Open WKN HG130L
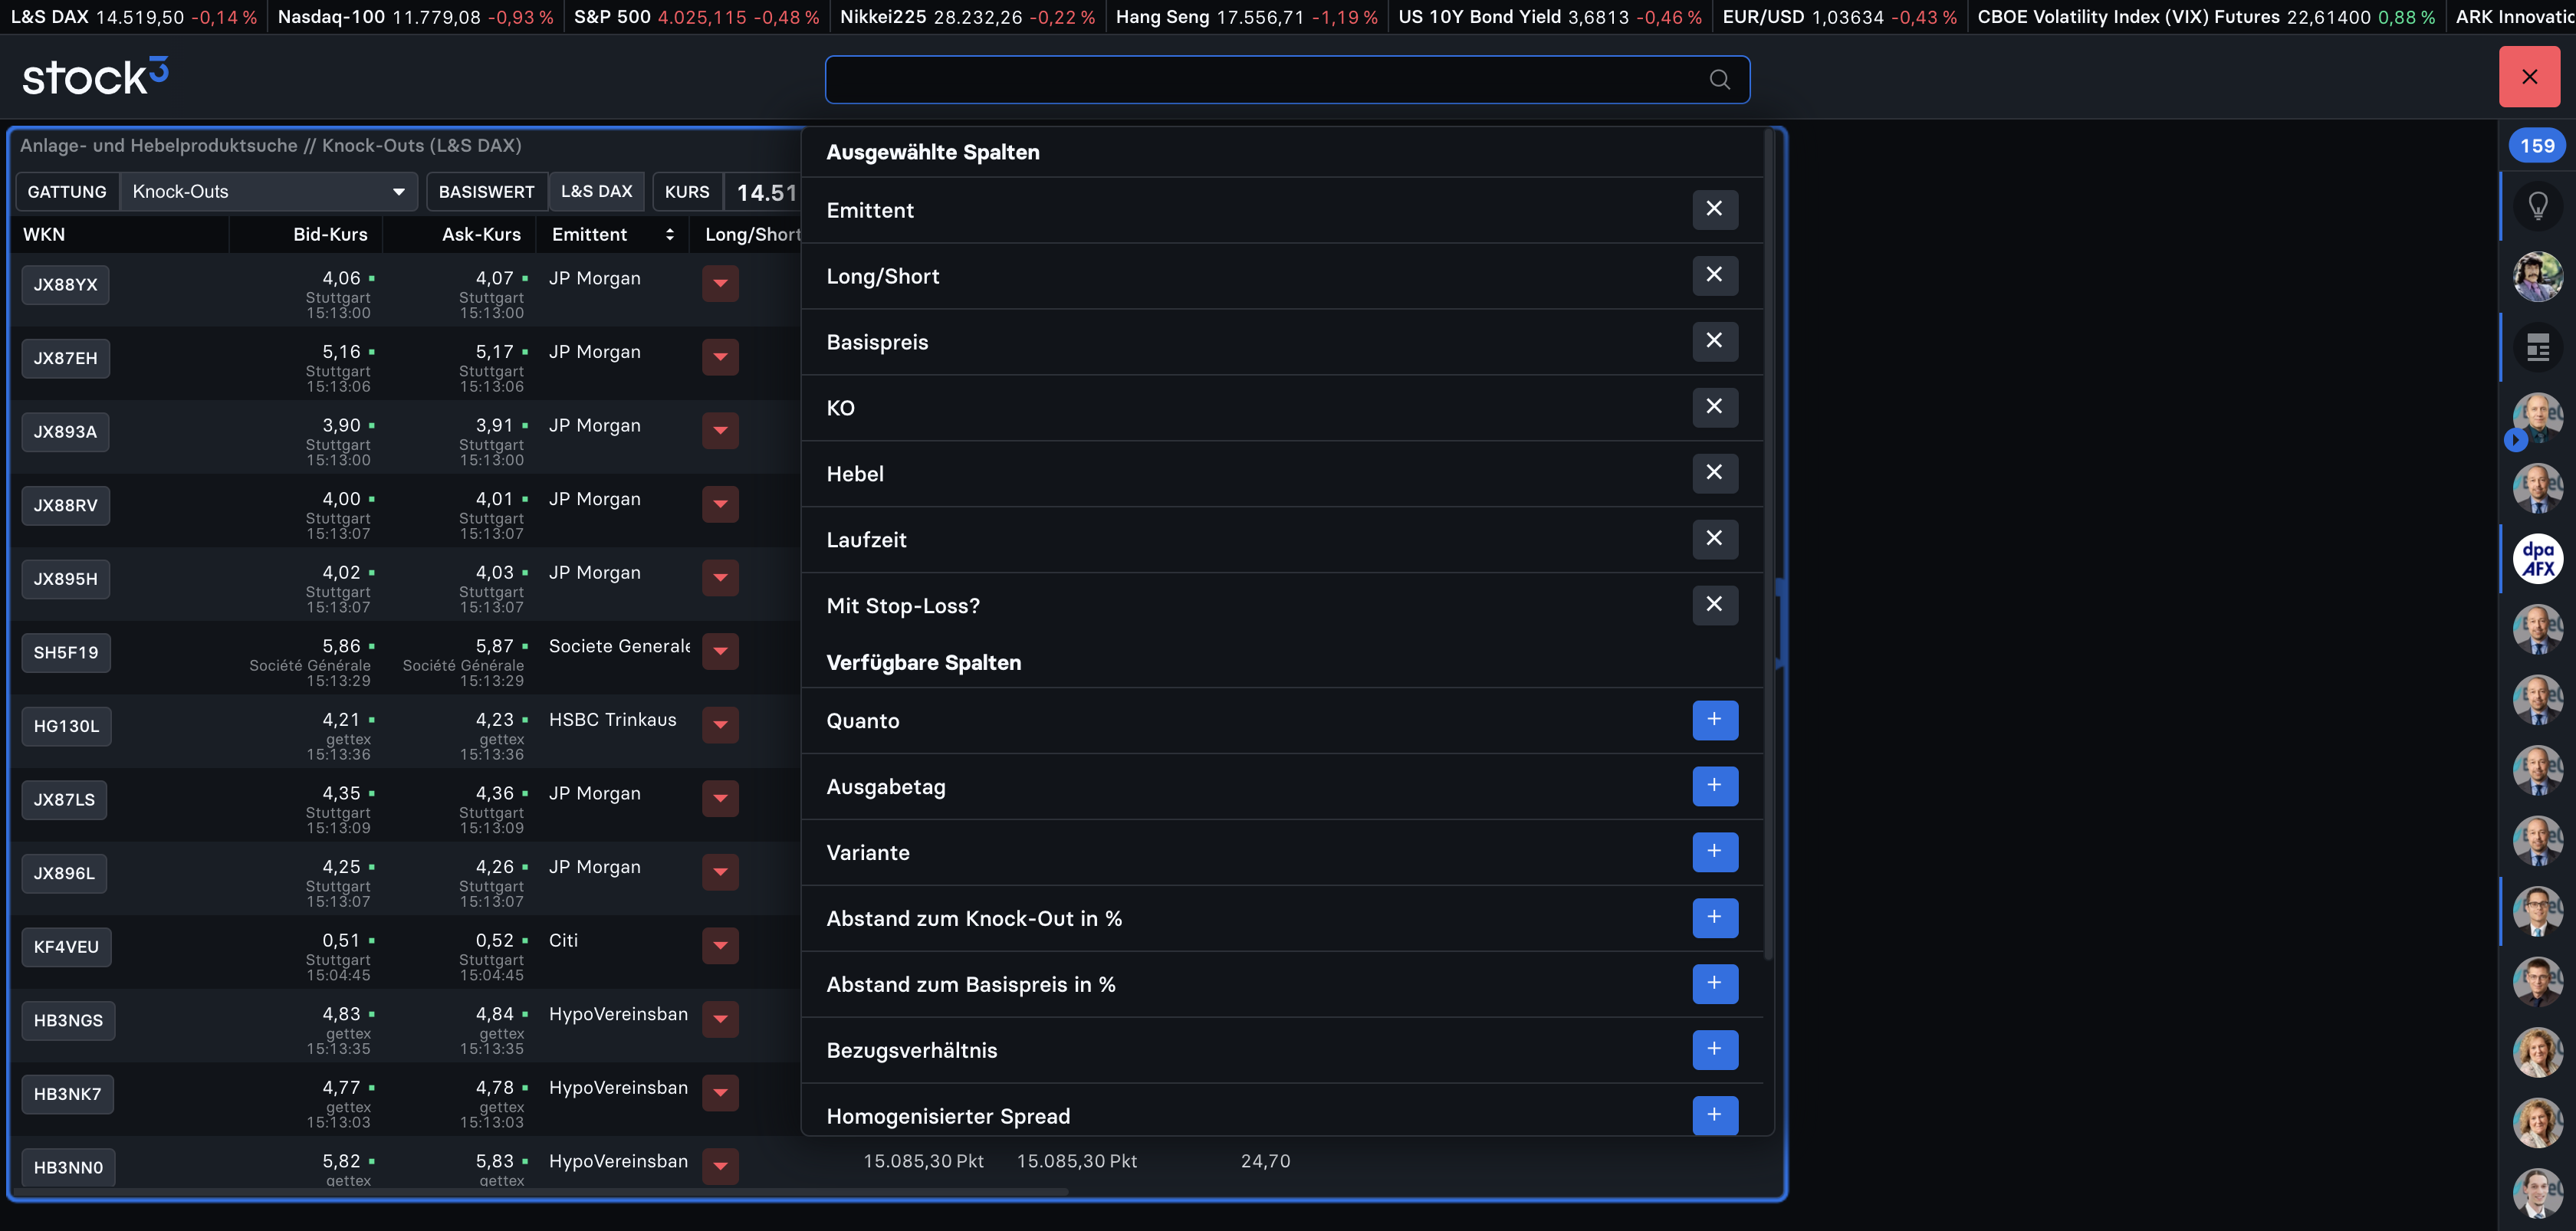Viewport: 2576px width, 1231px height. (67, 726)
